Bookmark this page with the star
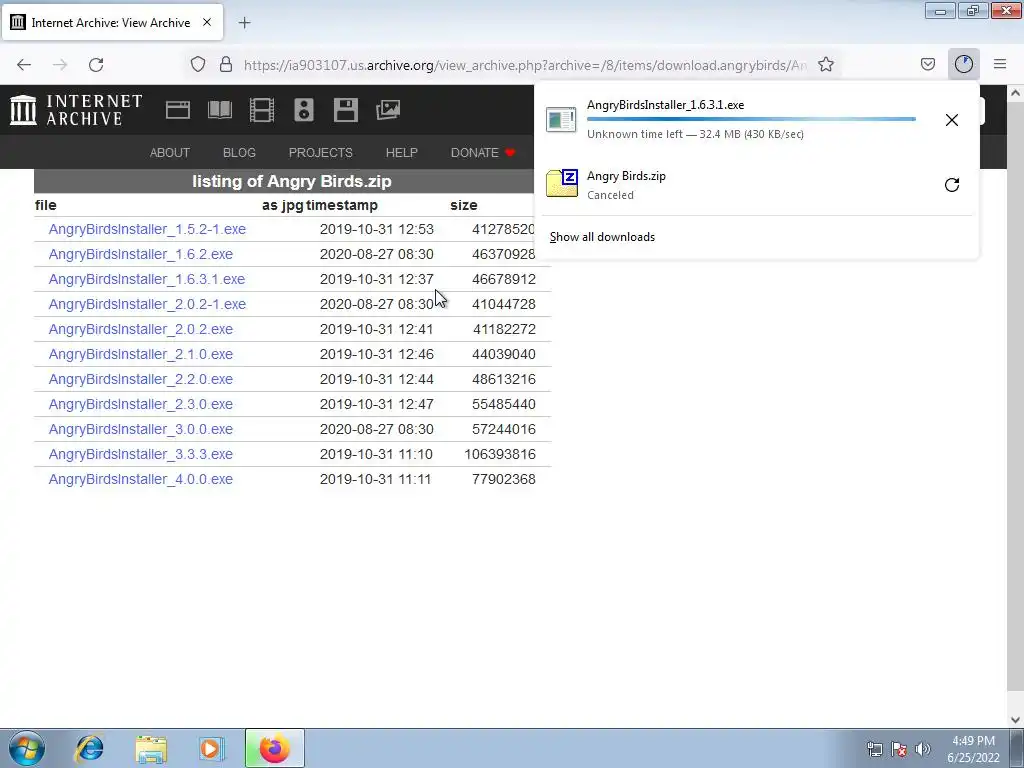Viewport: 1024px width, 768px height. (826, 65)
